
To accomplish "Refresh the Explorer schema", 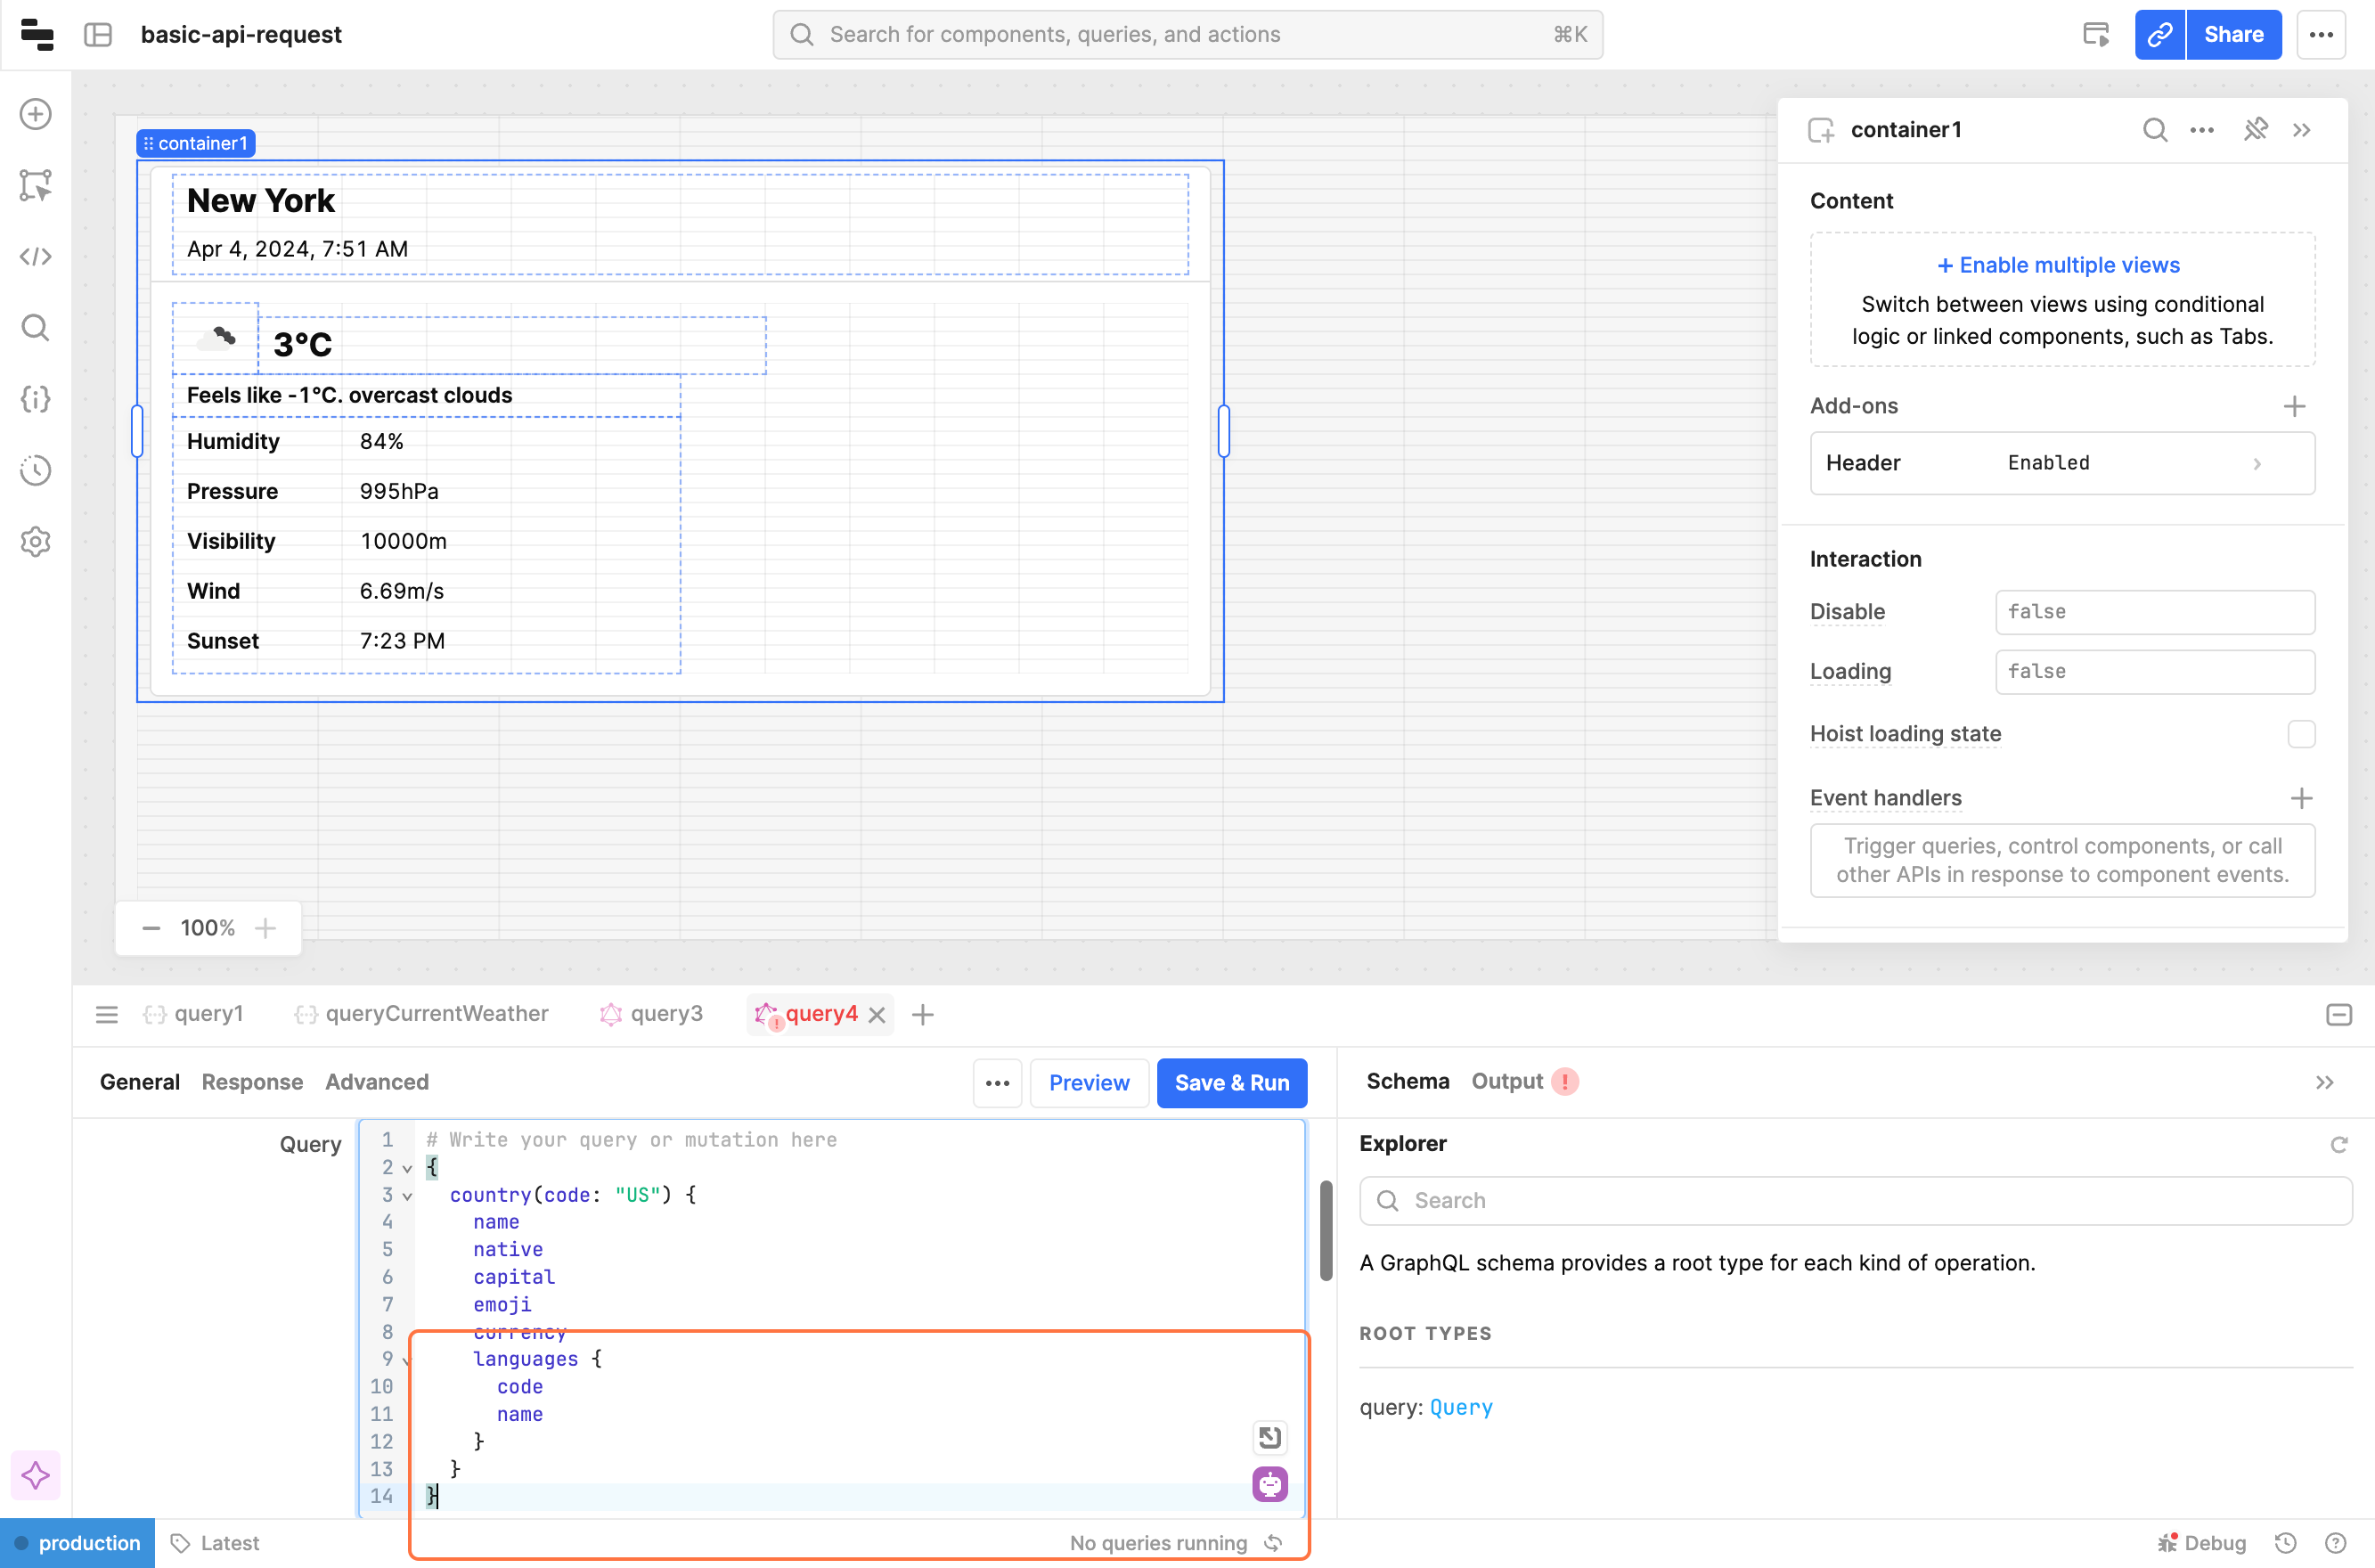I will [2338, 1144].
